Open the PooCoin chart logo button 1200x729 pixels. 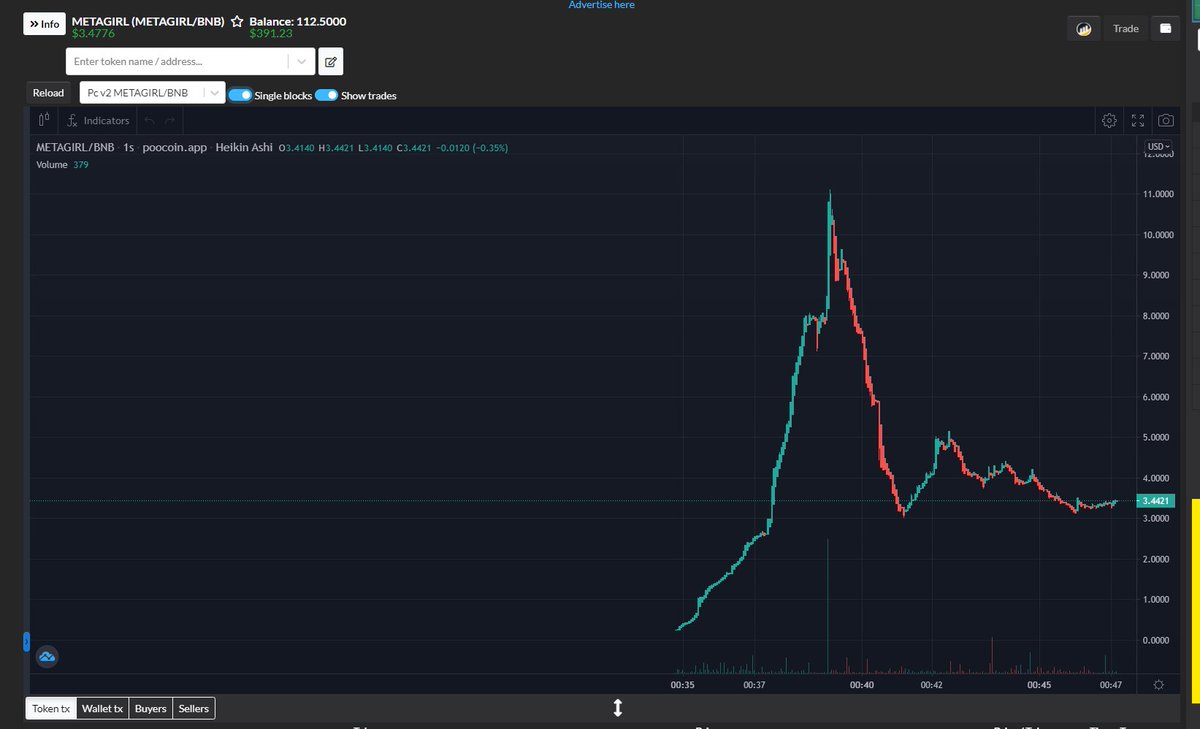click(x=1083, y=29)
